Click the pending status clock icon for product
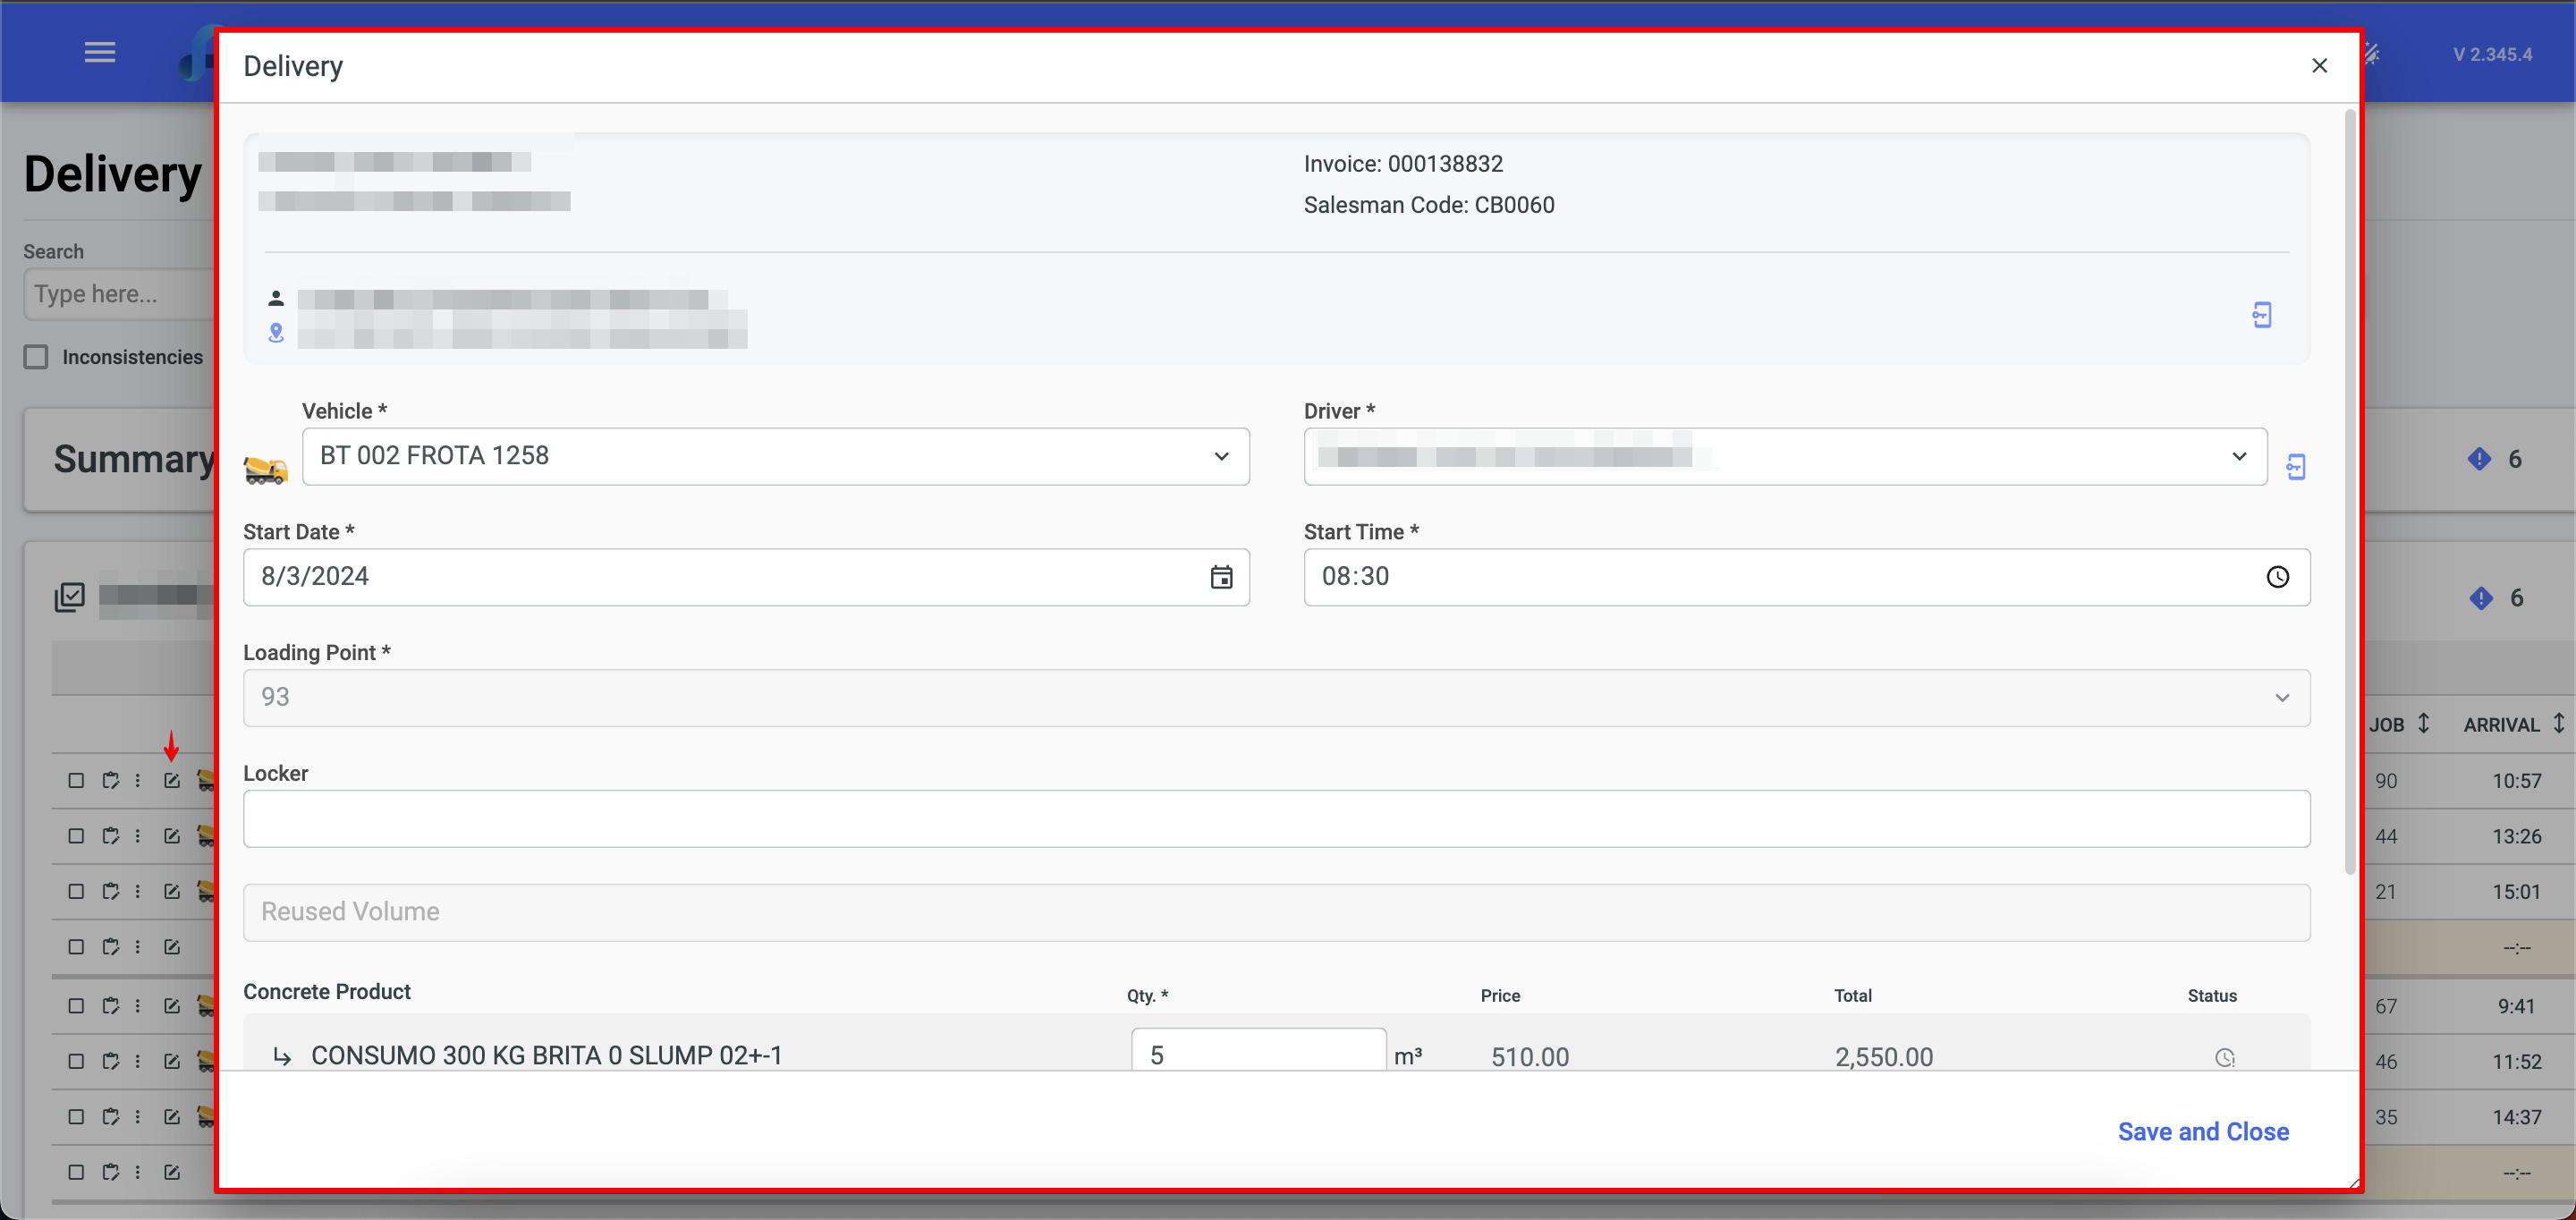This screenshot has height=1220, width=2576. coord(2224,1057)
